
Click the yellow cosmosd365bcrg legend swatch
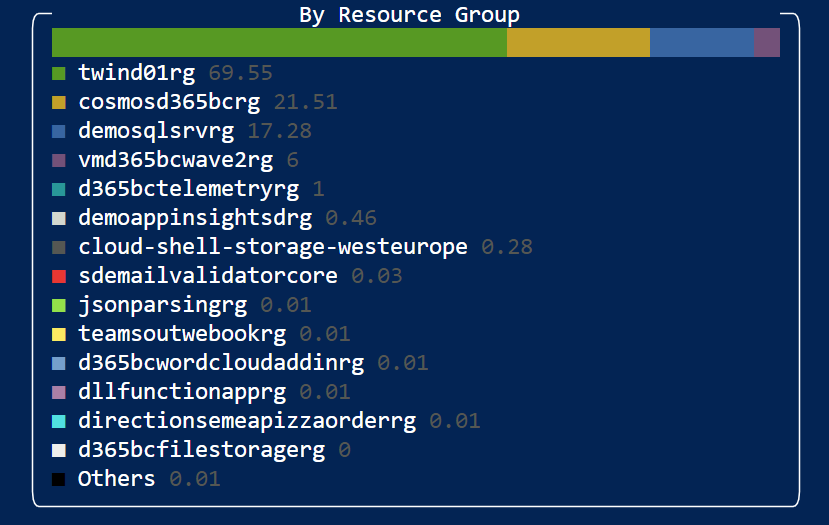pyautogui.click(x=59, y=102)
